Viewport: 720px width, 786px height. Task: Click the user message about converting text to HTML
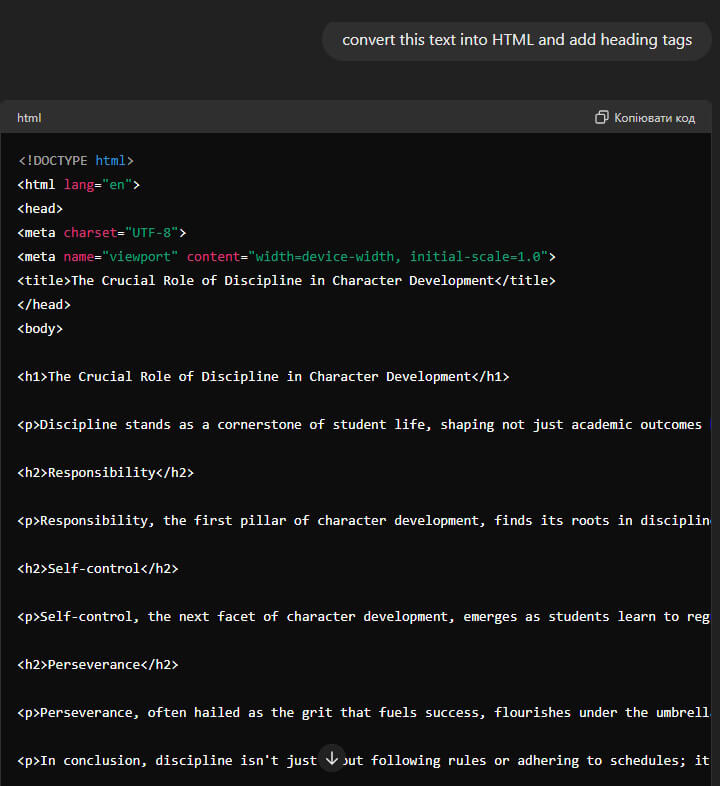point(517,40)
